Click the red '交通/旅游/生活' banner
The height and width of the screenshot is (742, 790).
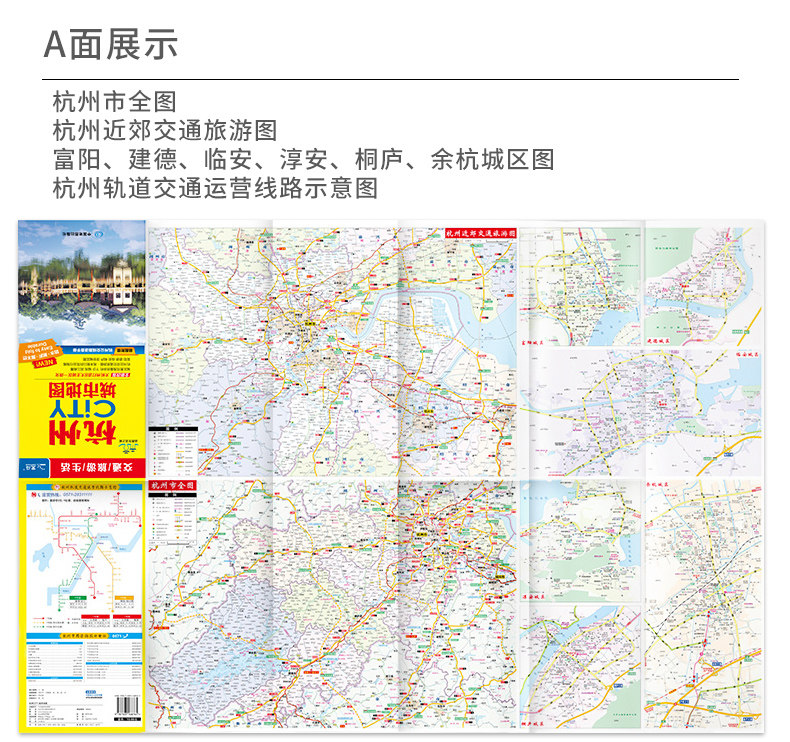click(82, 467)
